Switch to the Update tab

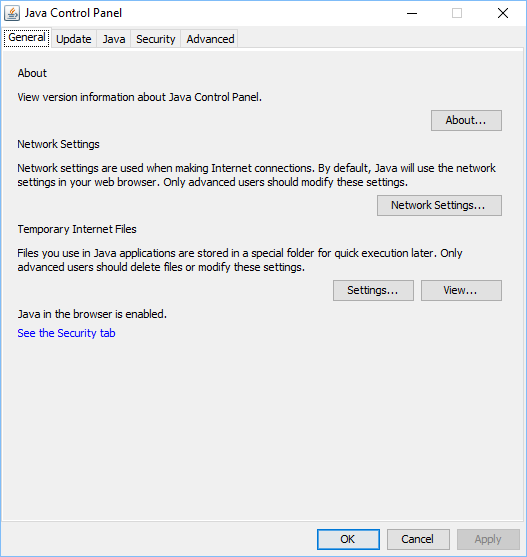74,39
